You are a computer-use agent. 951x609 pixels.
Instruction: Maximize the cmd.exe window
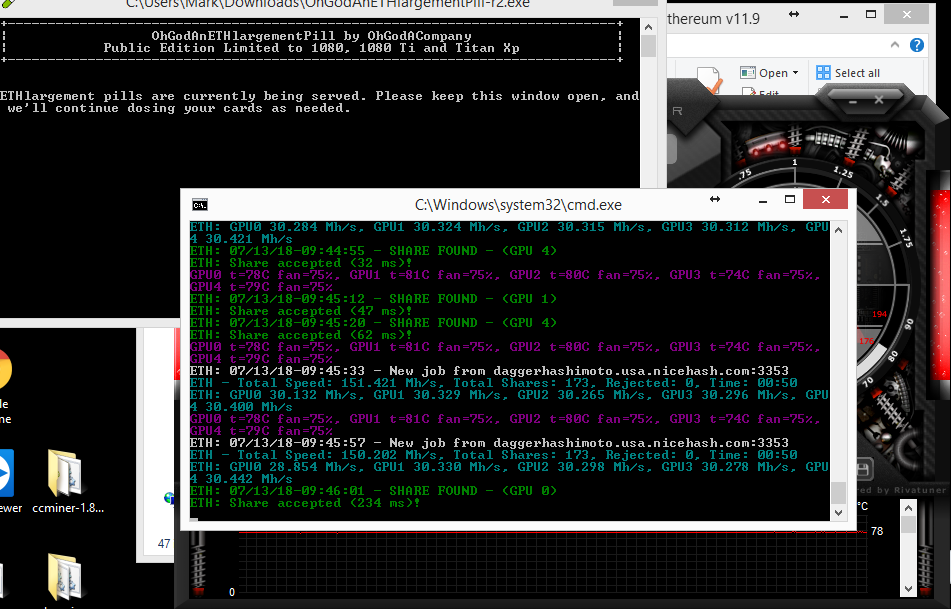[790, 200]
